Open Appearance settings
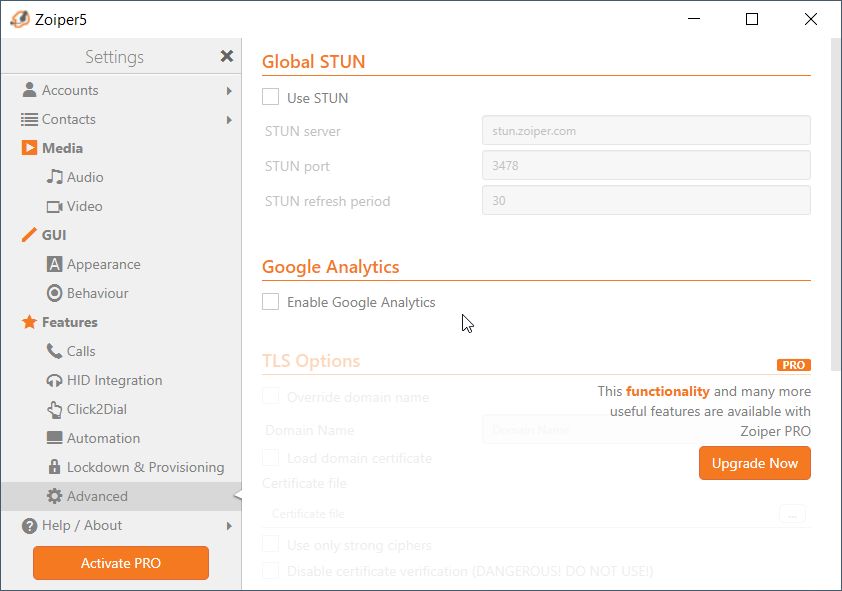The width and height of the screenshot is (842, 591). (x=121, y=264)
